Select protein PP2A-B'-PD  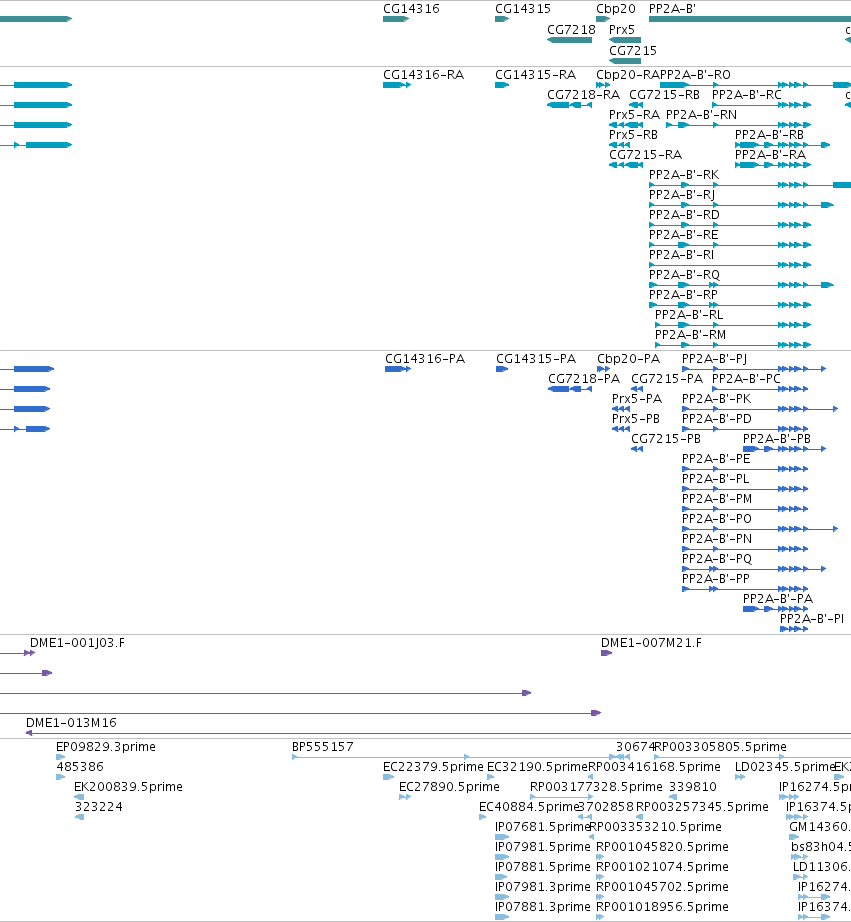pos(717,419)
